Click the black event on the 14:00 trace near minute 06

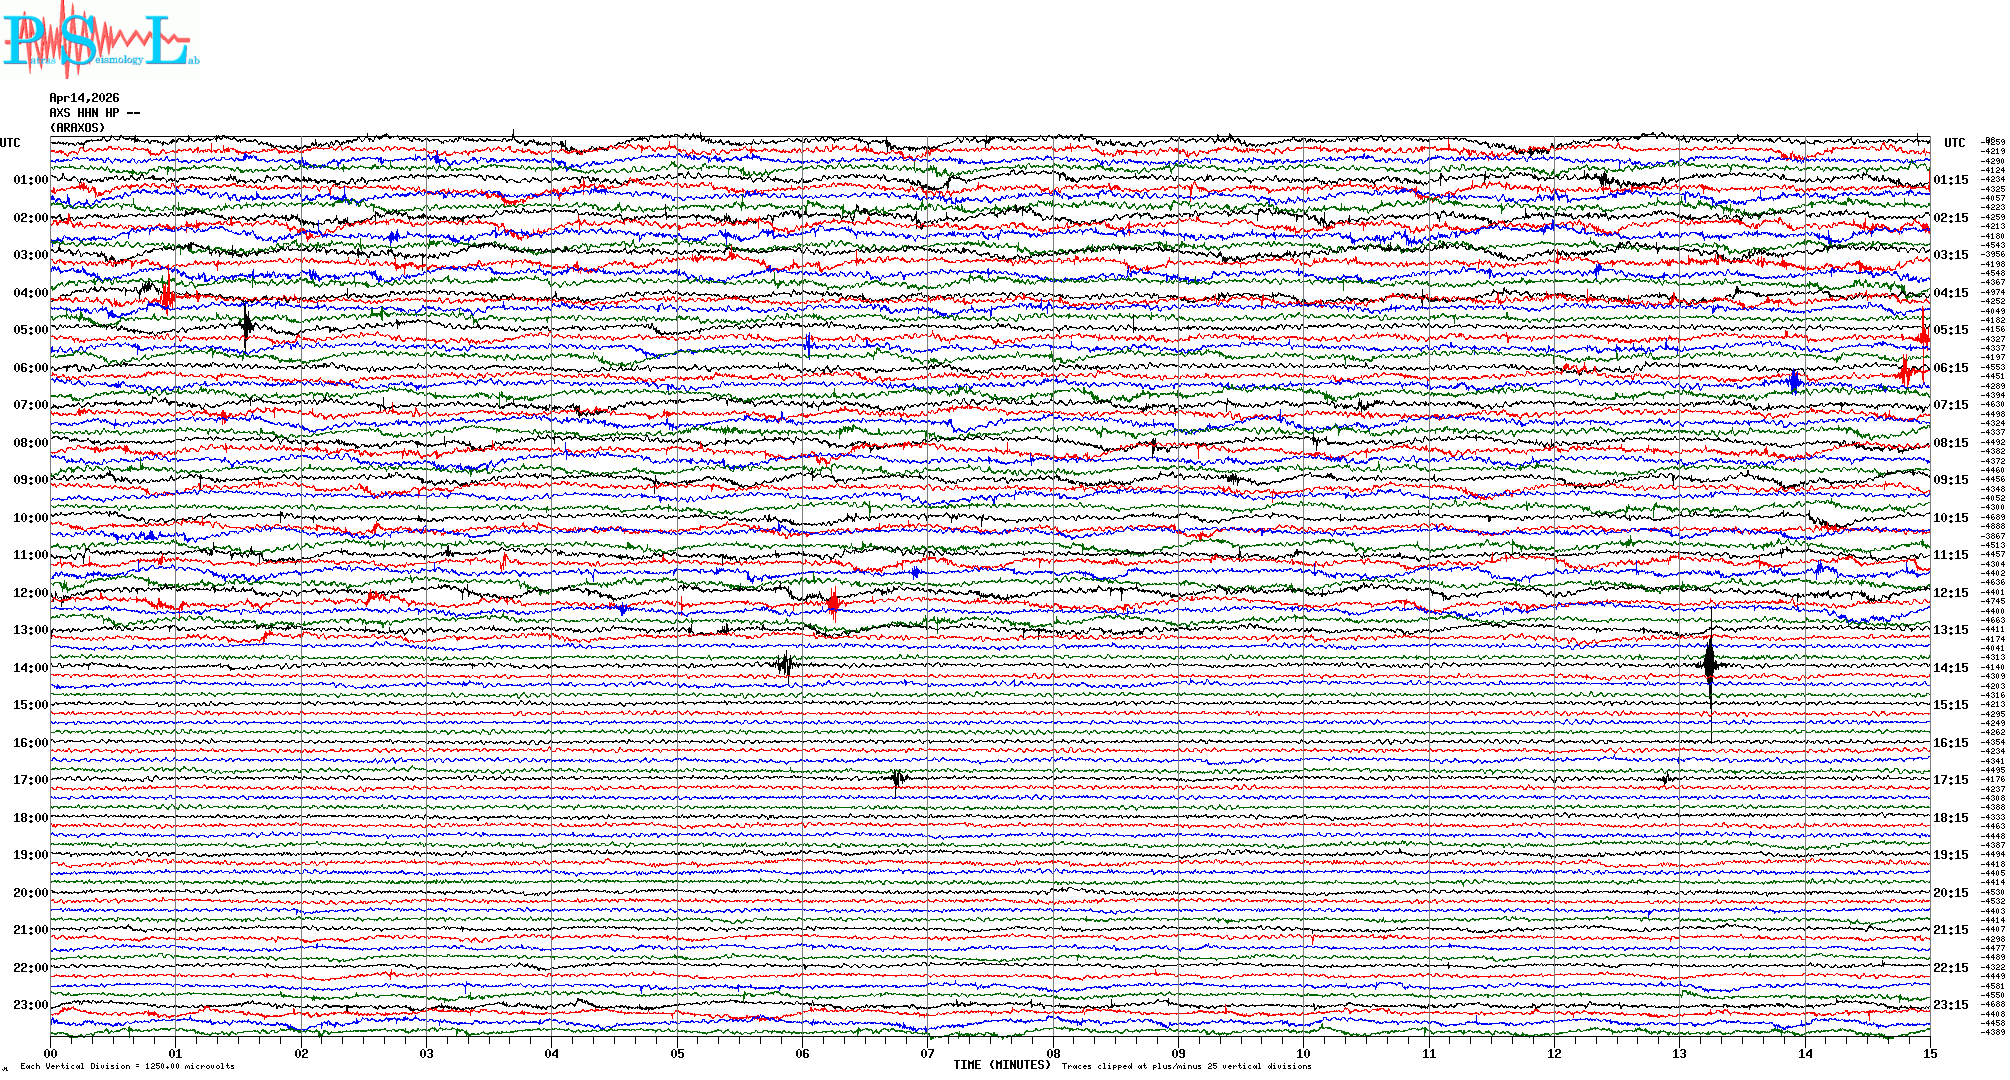tap(785, 664)
